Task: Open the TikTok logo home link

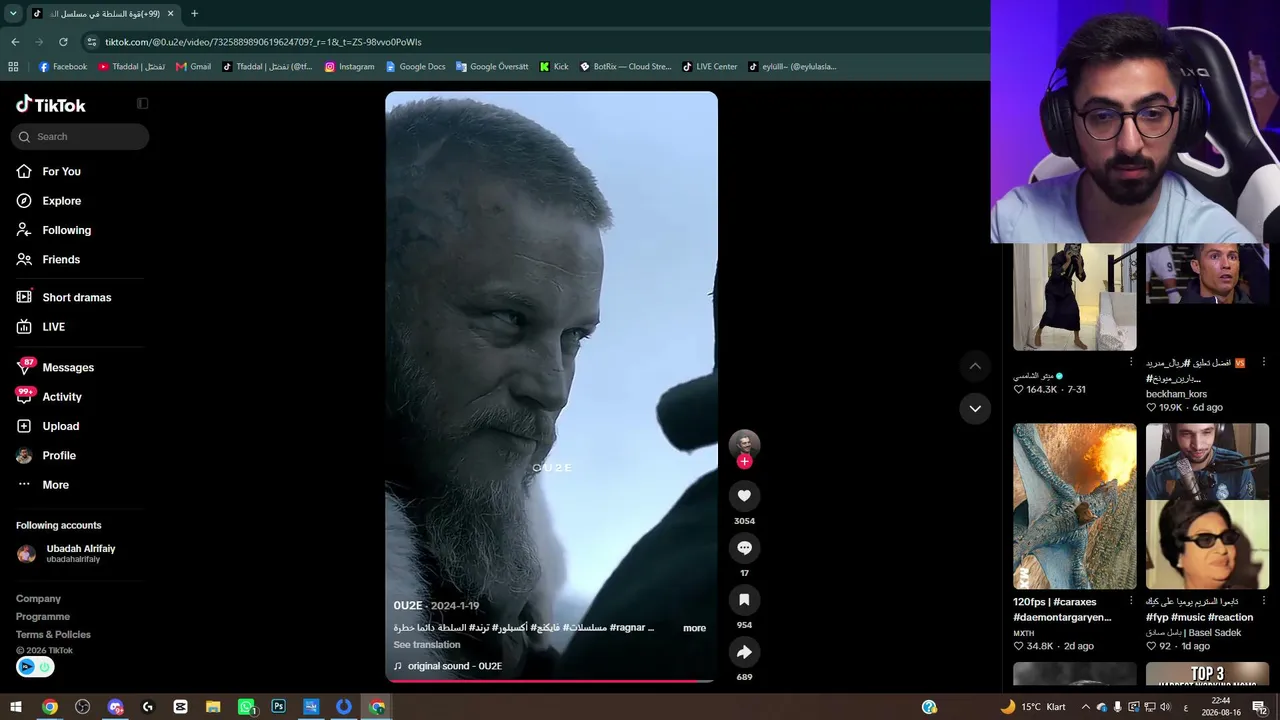Action: click(x=51, y=104)
